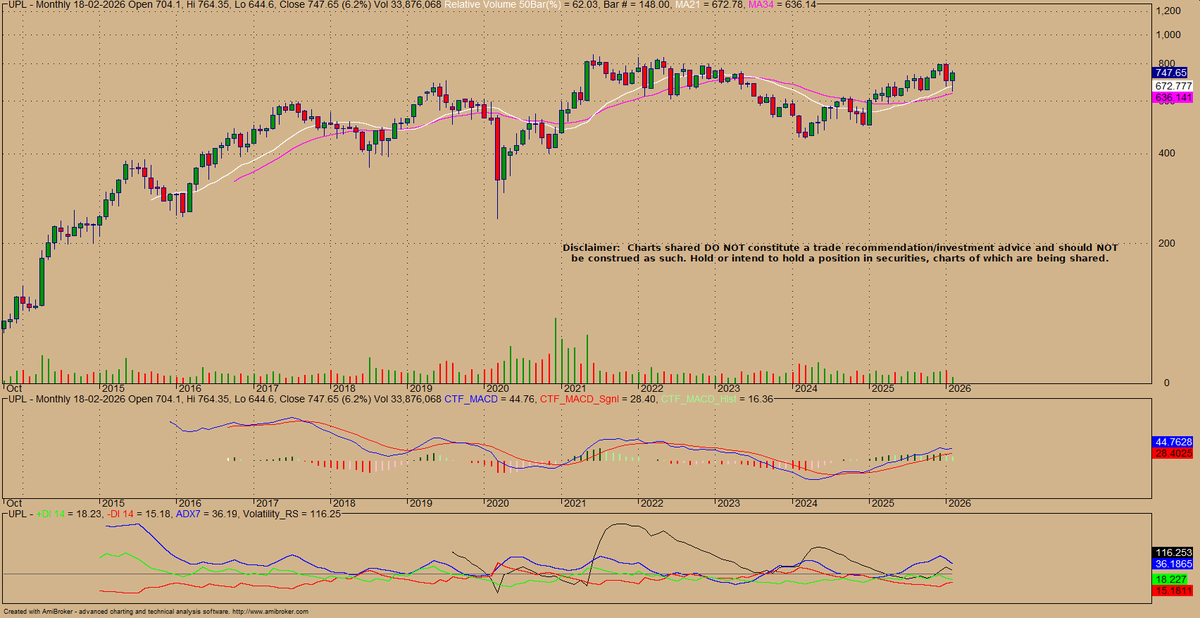Click the 2020 year label under the price pane
This screenshot has height=618, width=1200.
tap(497, 388)
